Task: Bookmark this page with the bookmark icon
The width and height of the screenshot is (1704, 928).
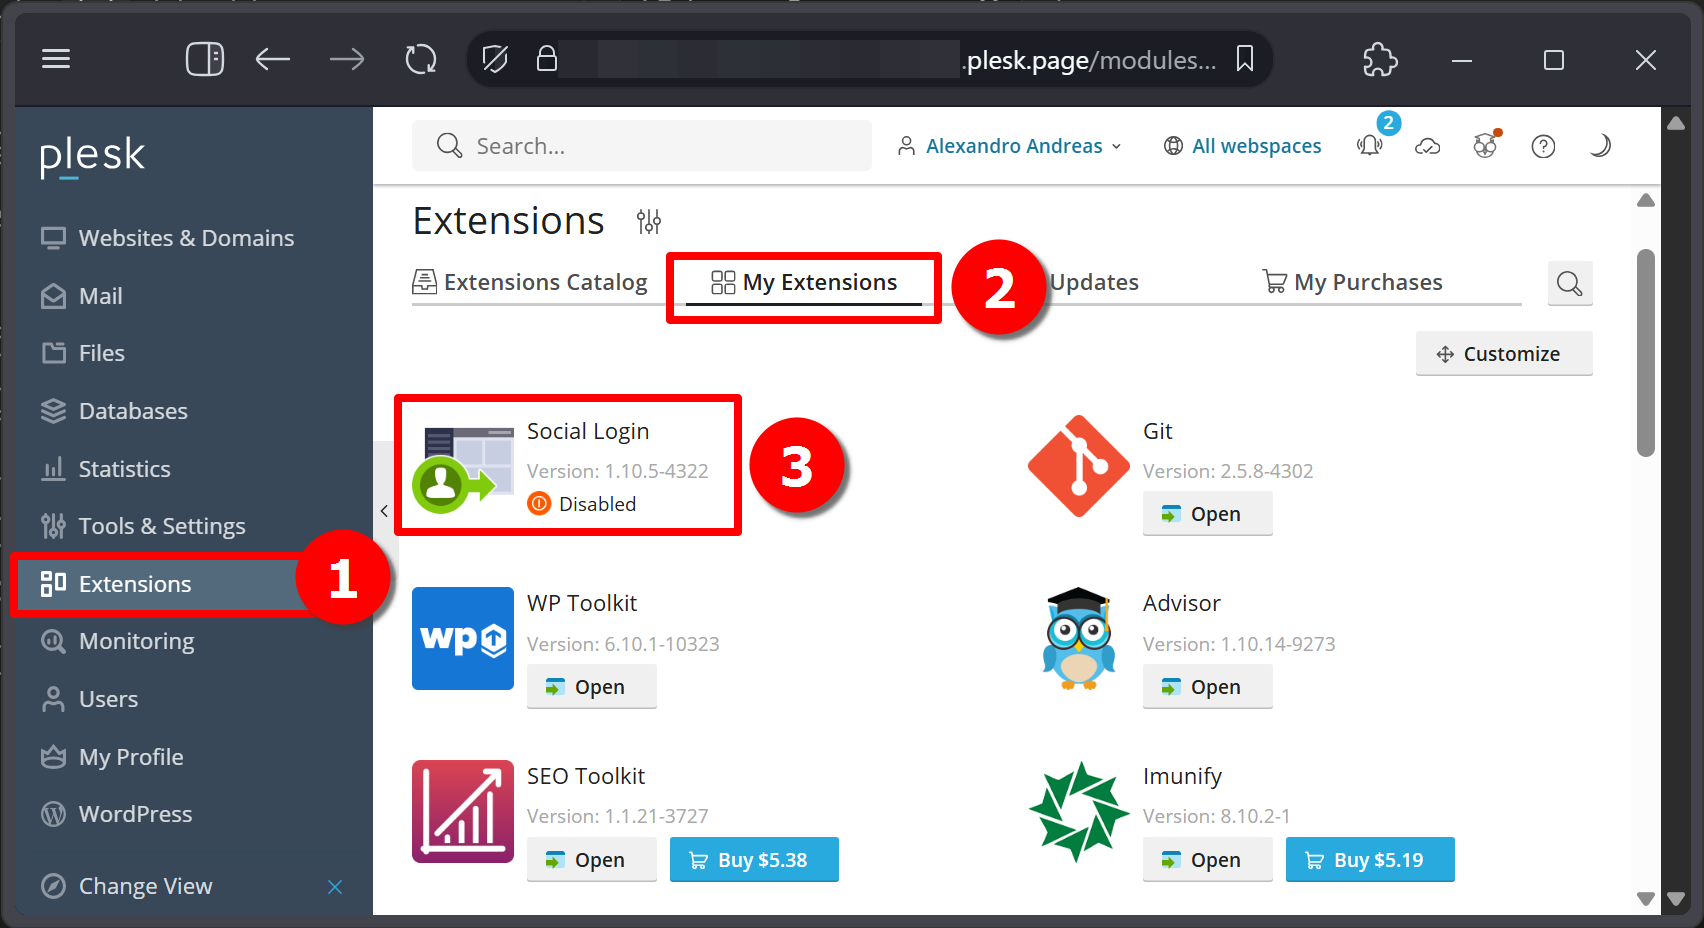Action: pyautogui.click(x=1245, y=59)
